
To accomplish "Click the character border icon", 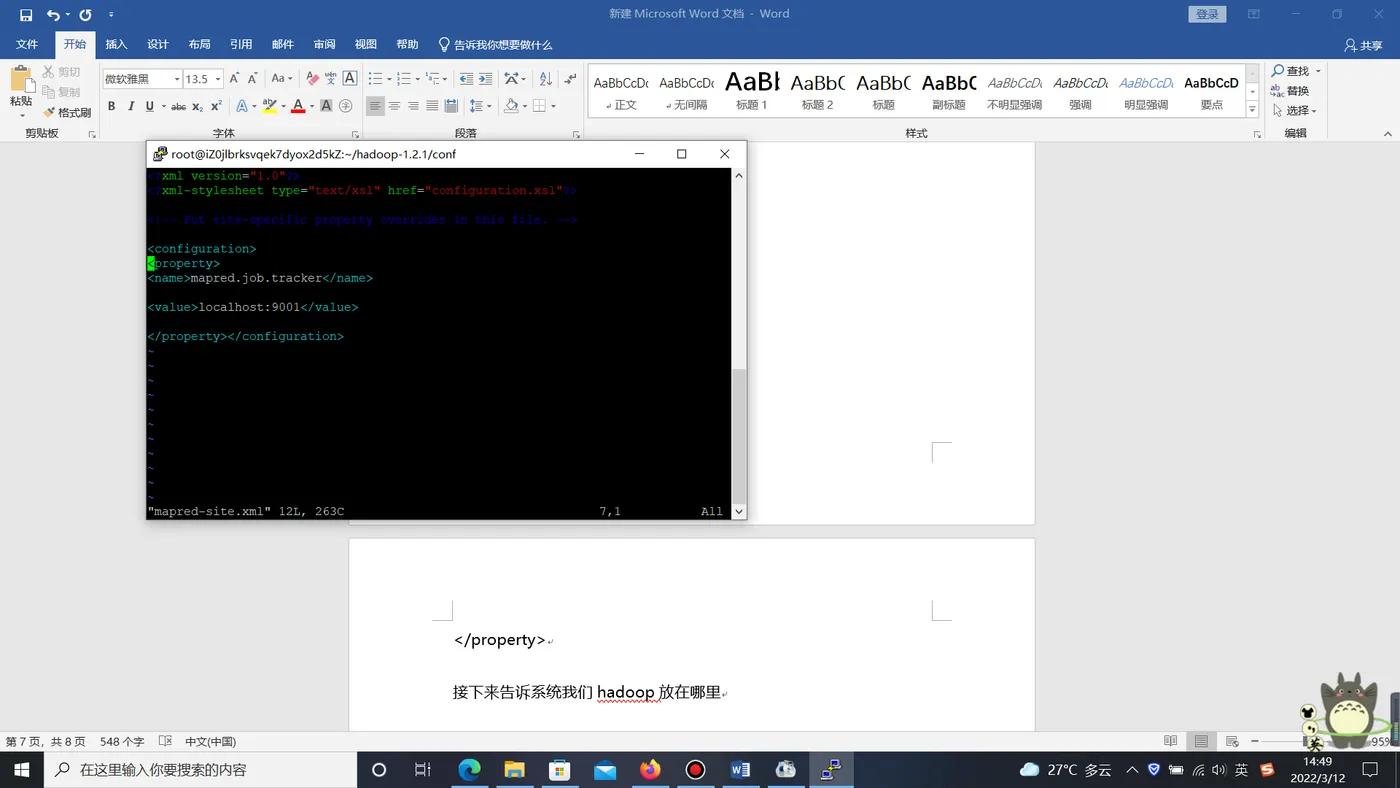I will 350,78.
